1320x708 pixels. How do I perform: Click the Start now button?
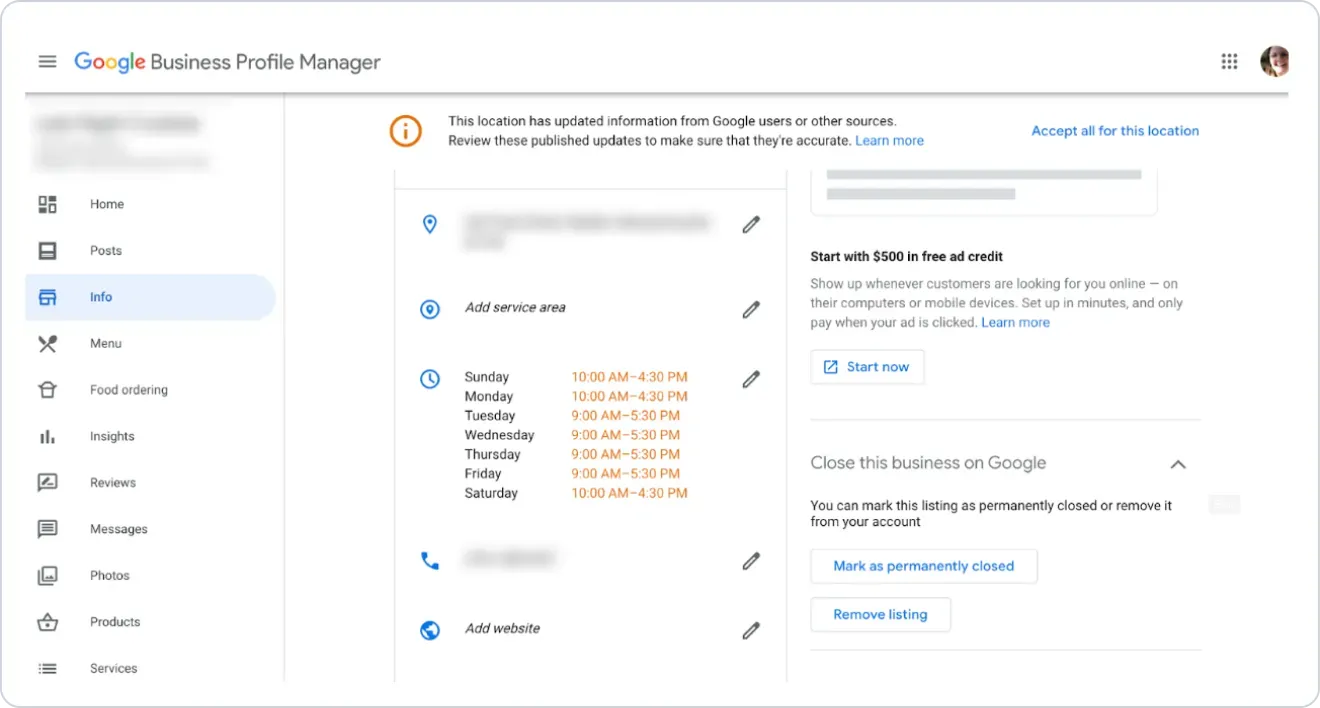tap(867, 367)
